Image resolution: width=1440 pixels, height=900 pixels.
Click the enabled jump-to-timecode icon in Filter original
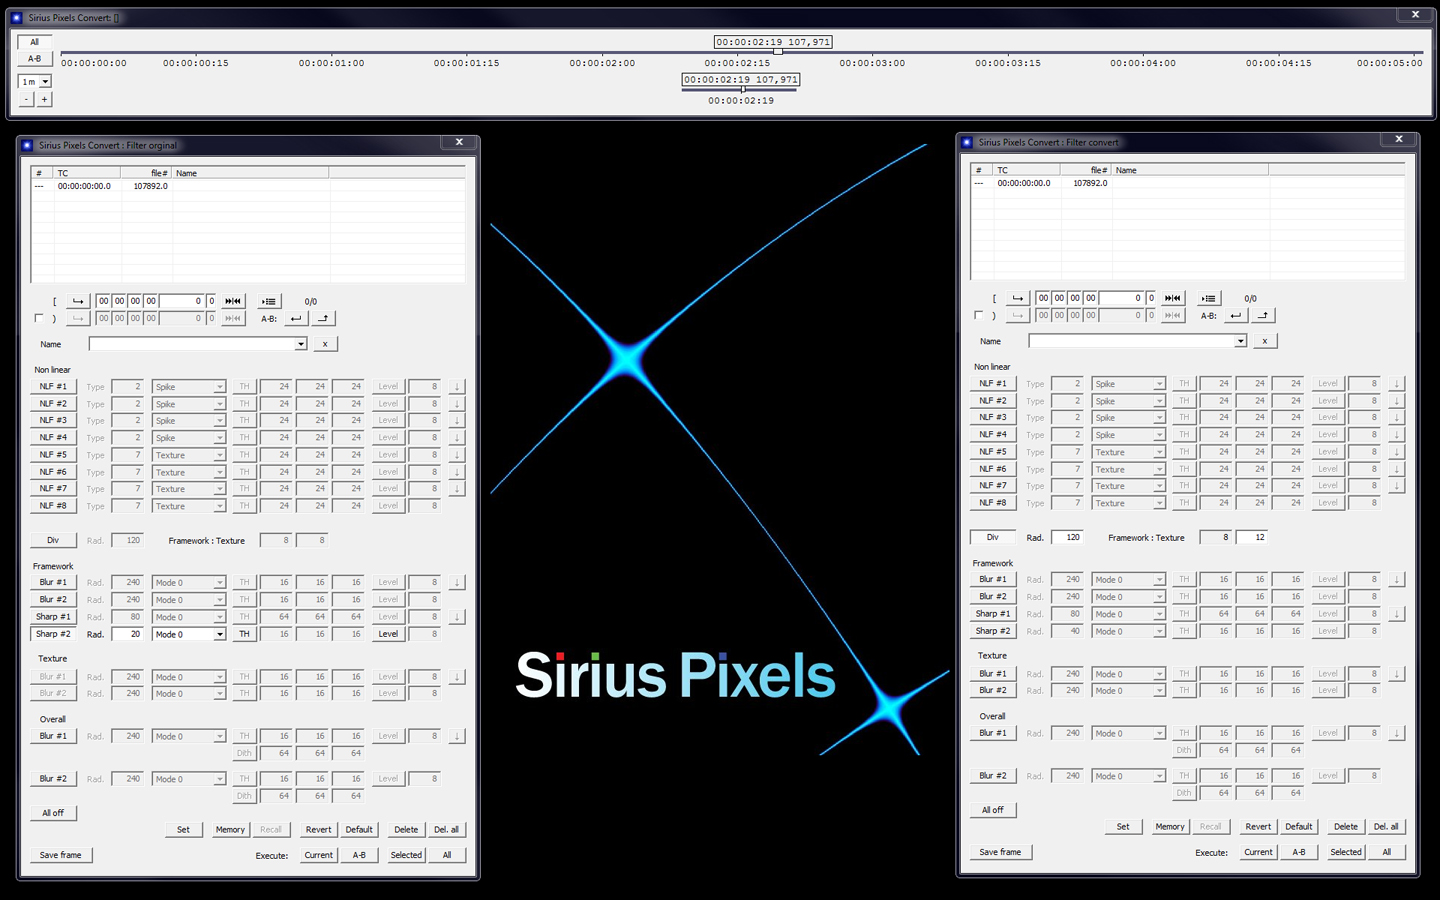[x=233, y=301]
